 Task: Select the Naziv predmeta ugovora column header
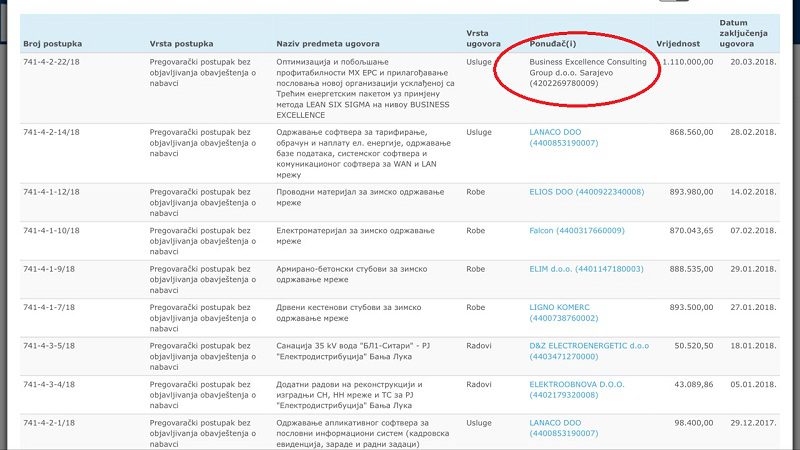(328, 44)
